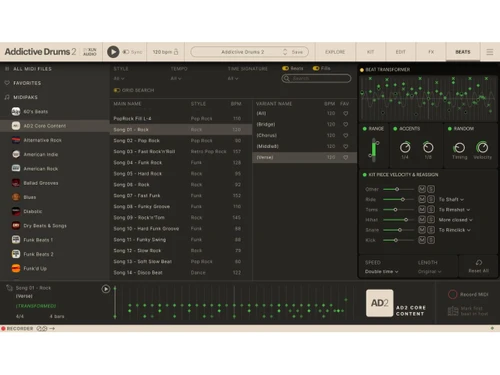Open the hamburger menu icon
500x375 pixels.
(490, 52)
